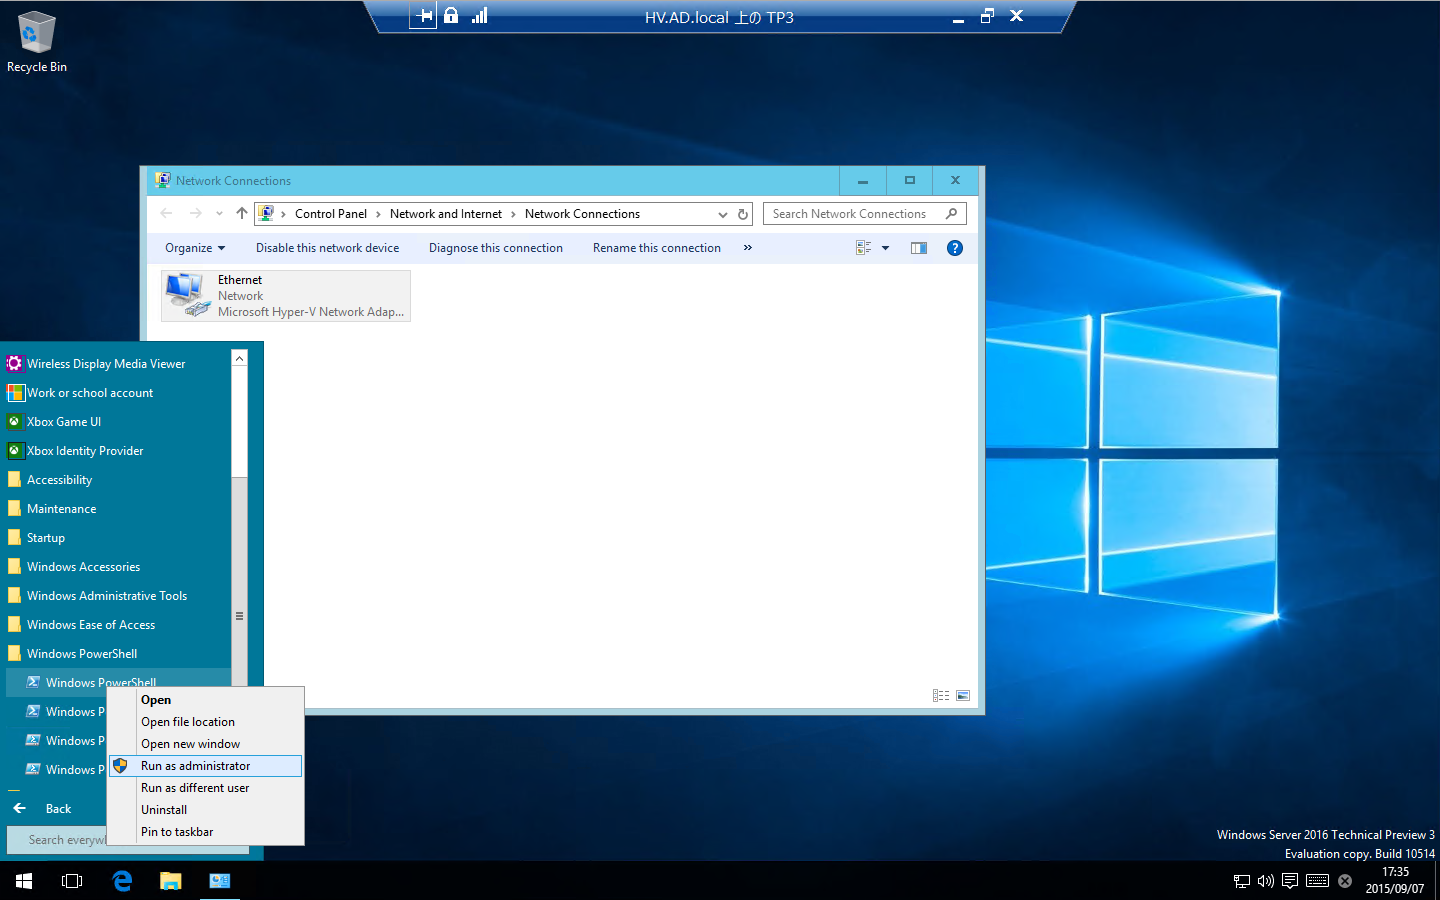1440x900 pixels.
Task: Click Network and Internet in the breadcrumb
Action: tap(446, 214)
